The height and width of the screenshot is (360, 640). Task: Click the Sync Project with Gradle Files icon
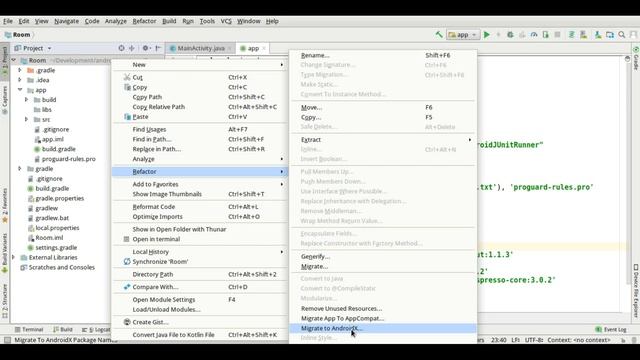tap(571, 35)
